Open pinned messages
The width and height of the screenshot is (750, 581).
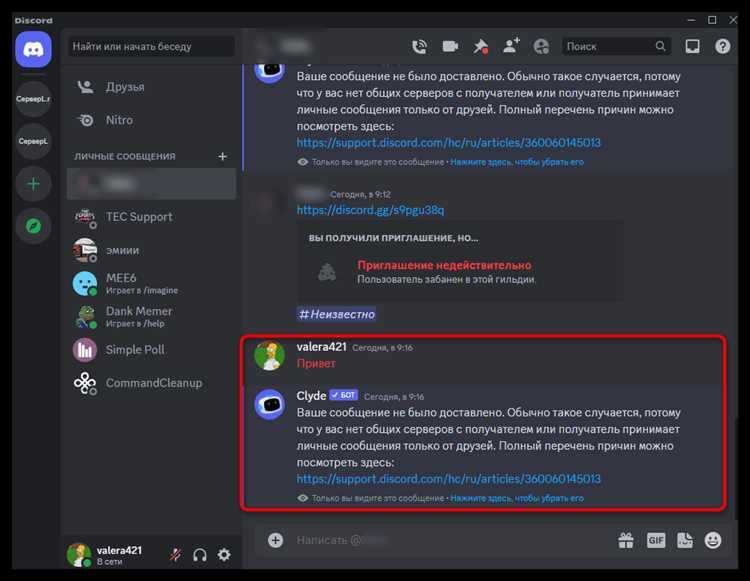point(480,46)
